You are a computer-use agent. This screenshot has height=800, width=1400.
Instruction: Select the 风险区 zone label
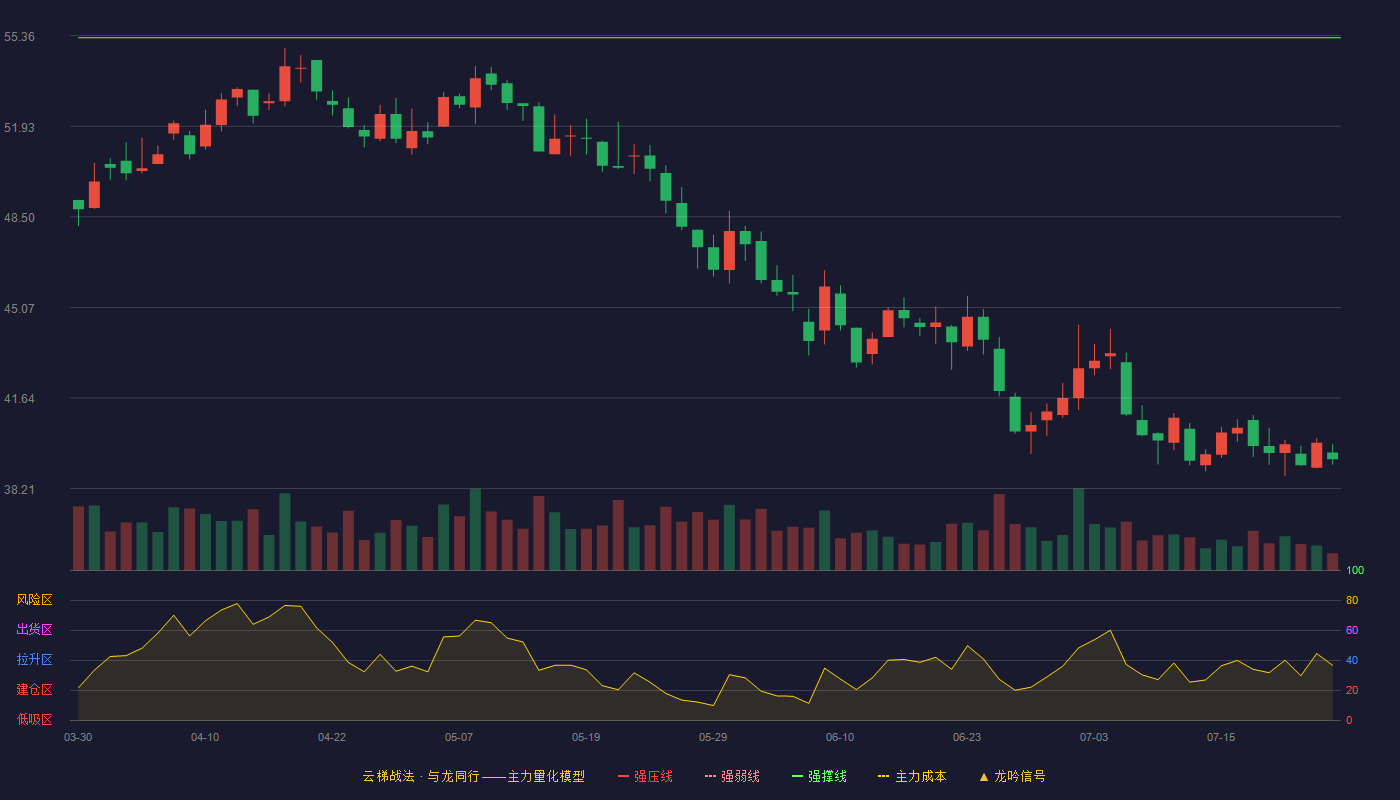(34, 600)
